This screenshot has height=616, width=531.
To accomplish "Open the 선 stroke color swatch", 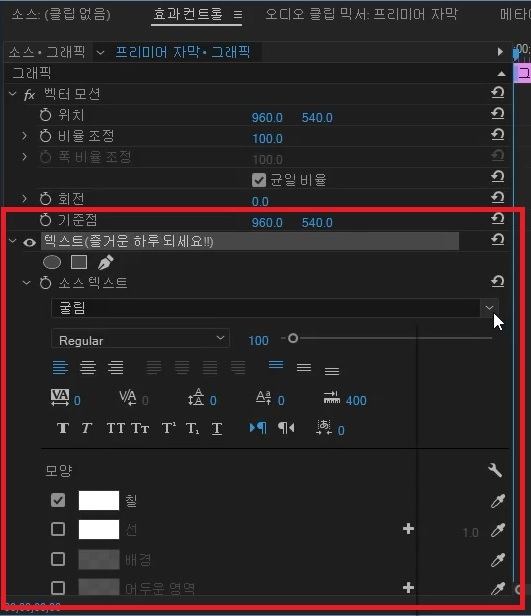I will 99,529.
